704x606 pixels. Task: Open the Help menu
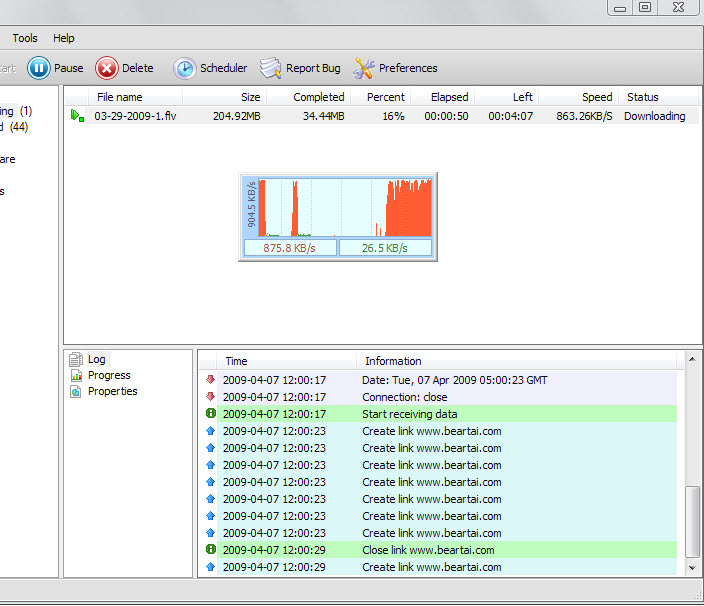64,38
